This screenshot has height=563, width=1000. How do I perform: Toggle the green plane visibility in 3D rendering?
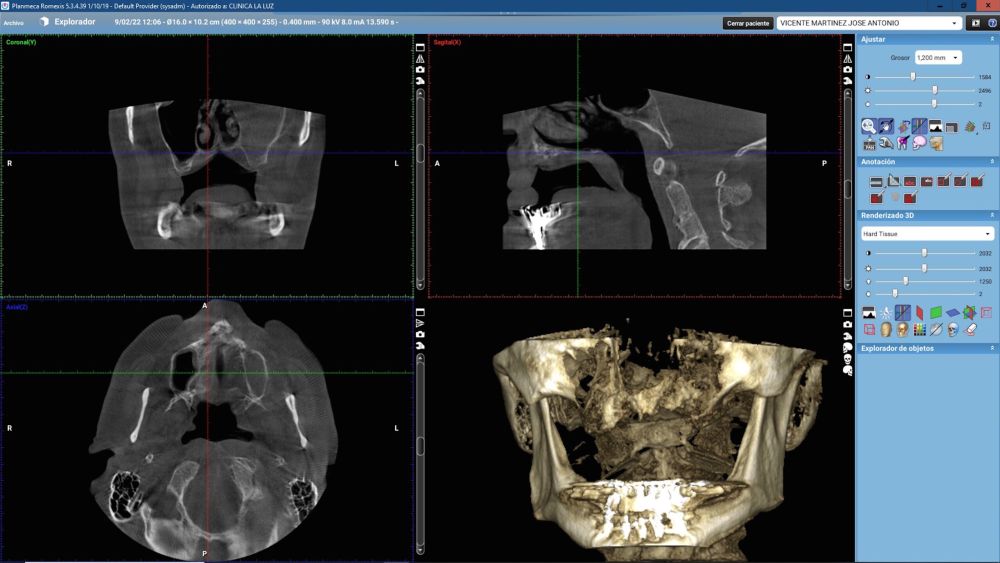click(x=935, y=312)
